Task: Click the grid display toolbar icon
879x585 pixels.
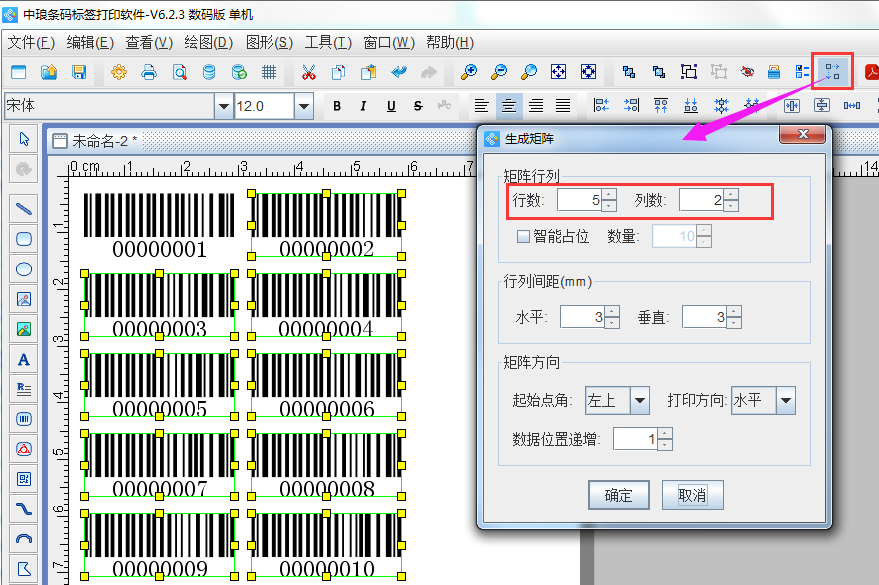Action: pyautogui.click(x=269, y=72)
